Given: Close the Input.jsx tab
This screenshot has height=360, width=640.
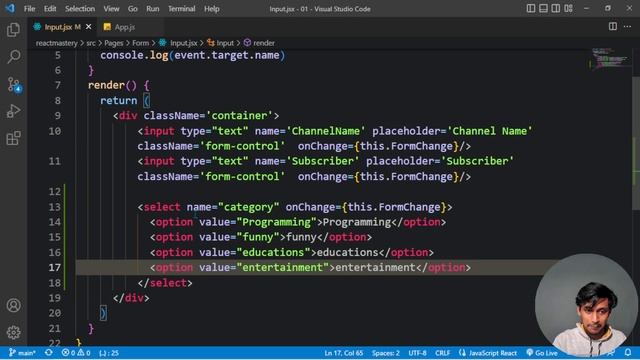Looking at the screenshot, I should pyautogui.click(x=89, y=27).
